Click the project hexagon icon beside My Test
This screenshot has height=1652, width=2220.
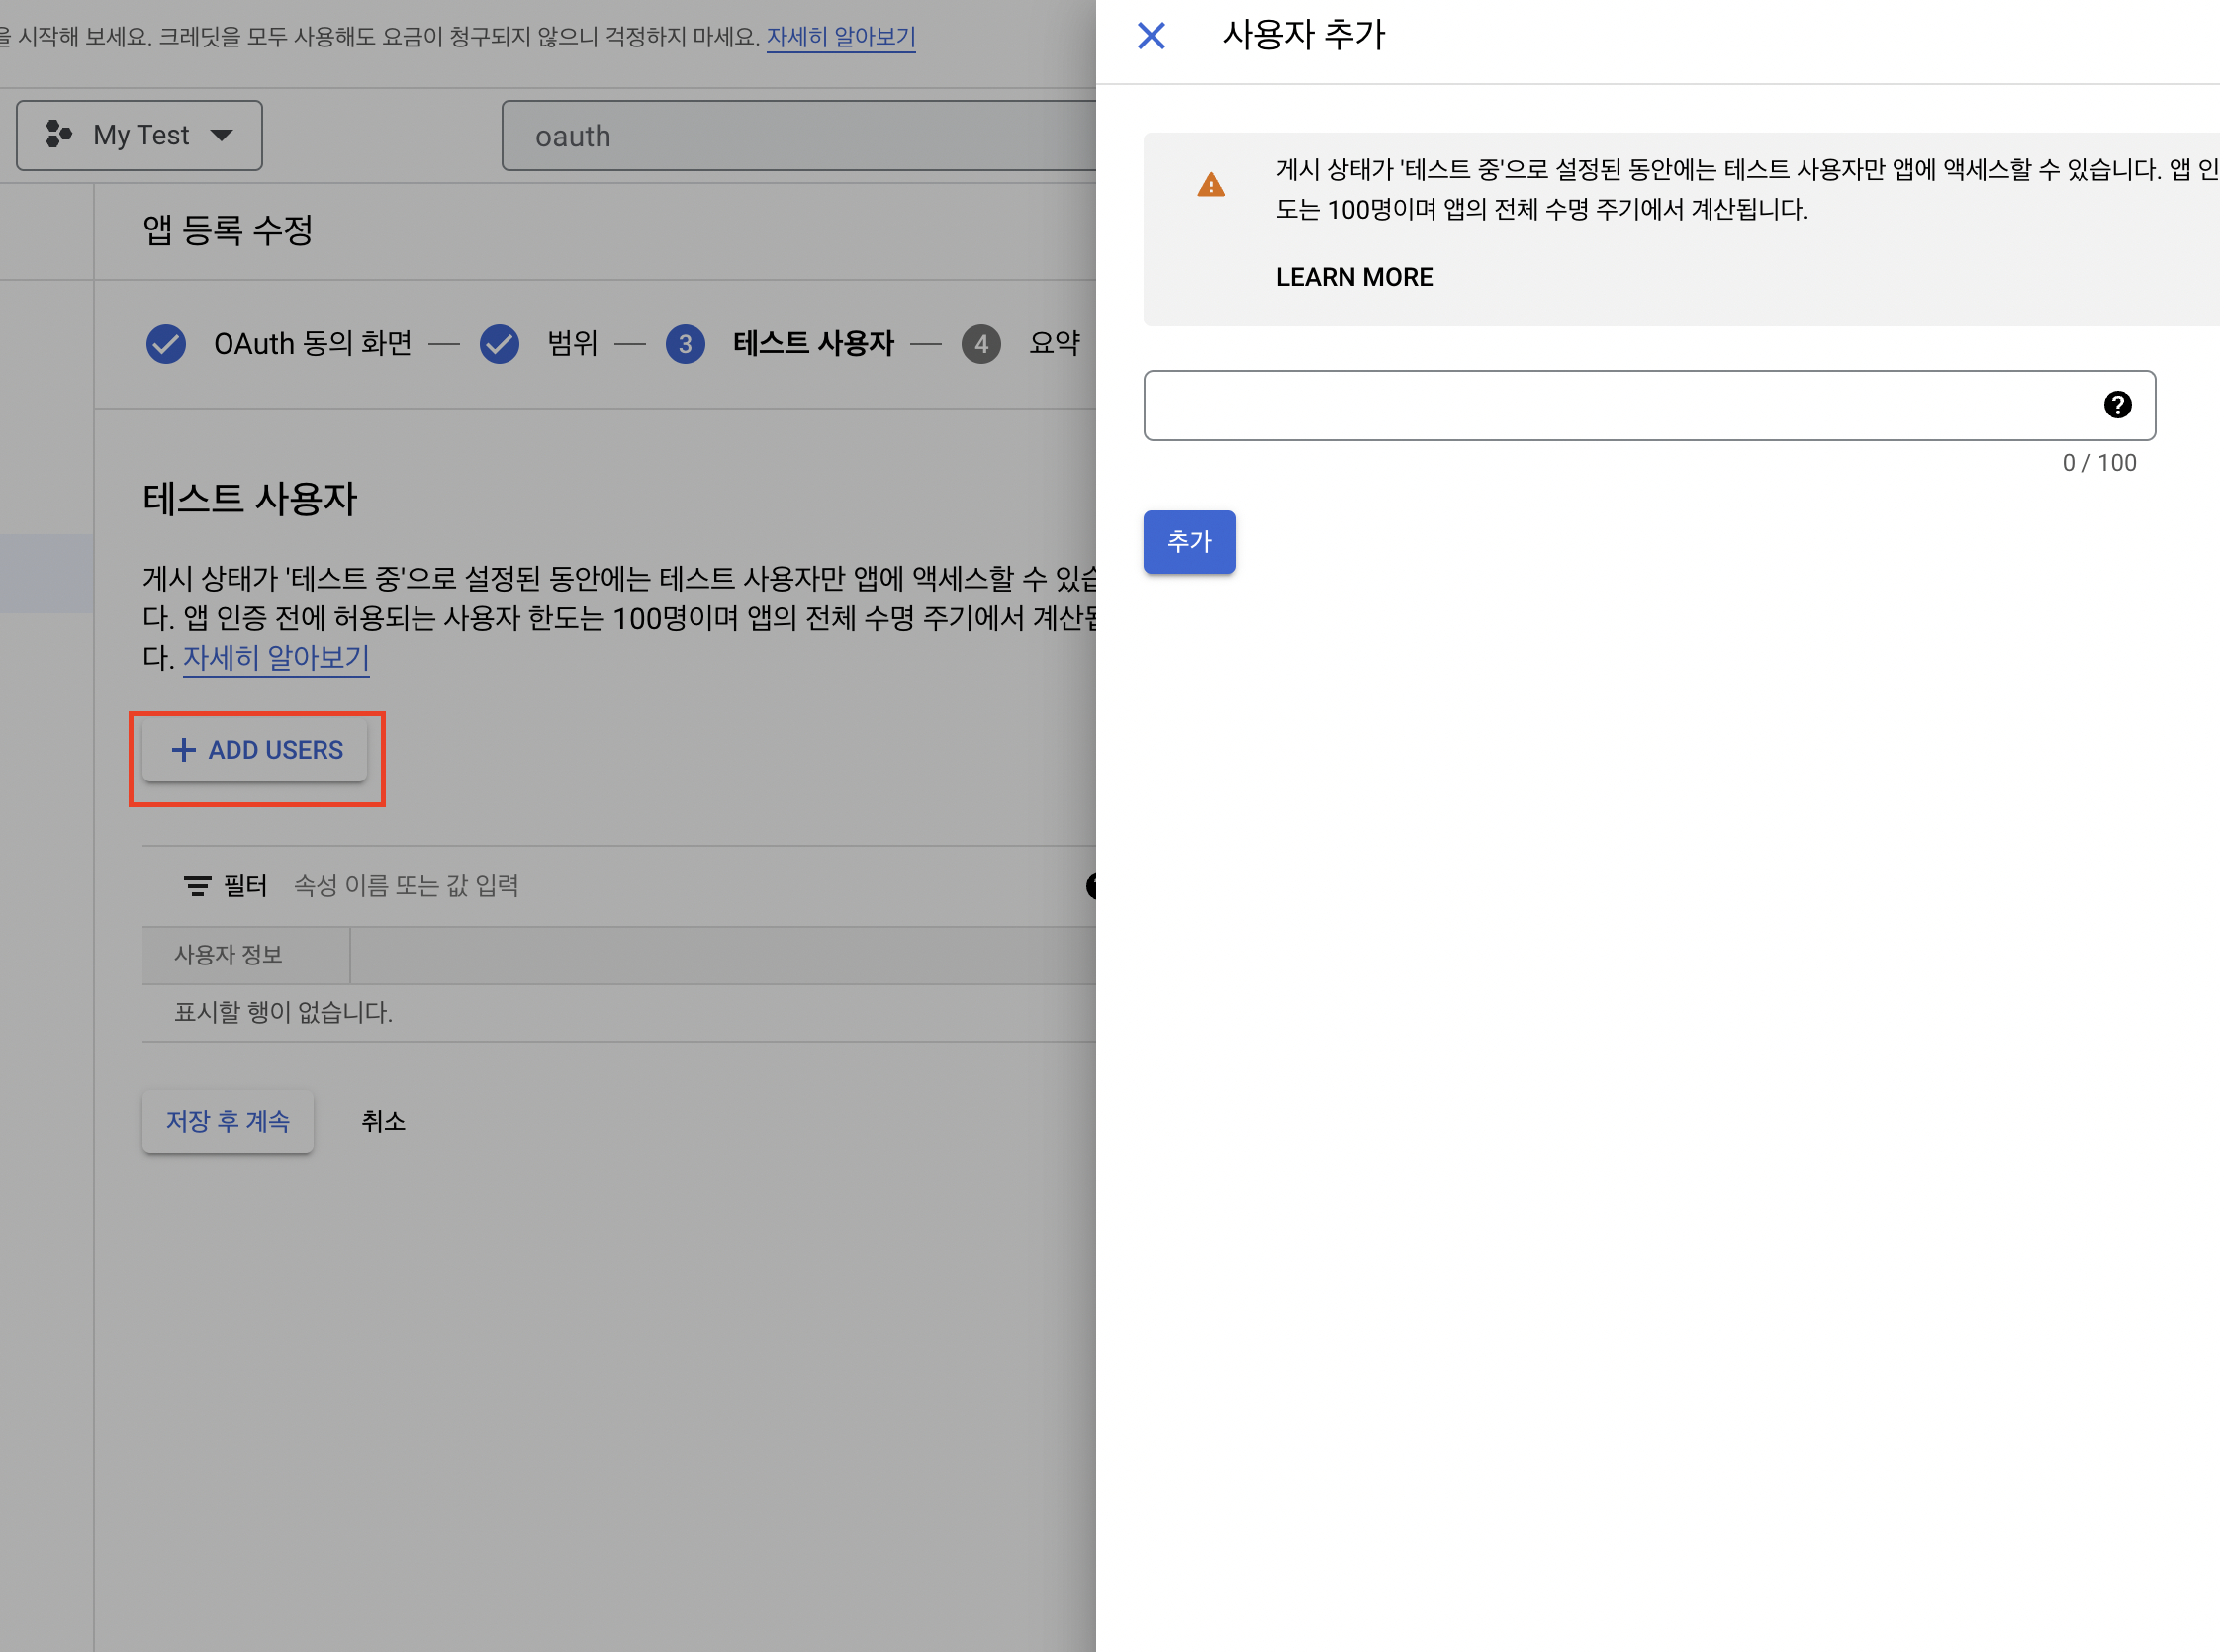[x=59, y=134]
